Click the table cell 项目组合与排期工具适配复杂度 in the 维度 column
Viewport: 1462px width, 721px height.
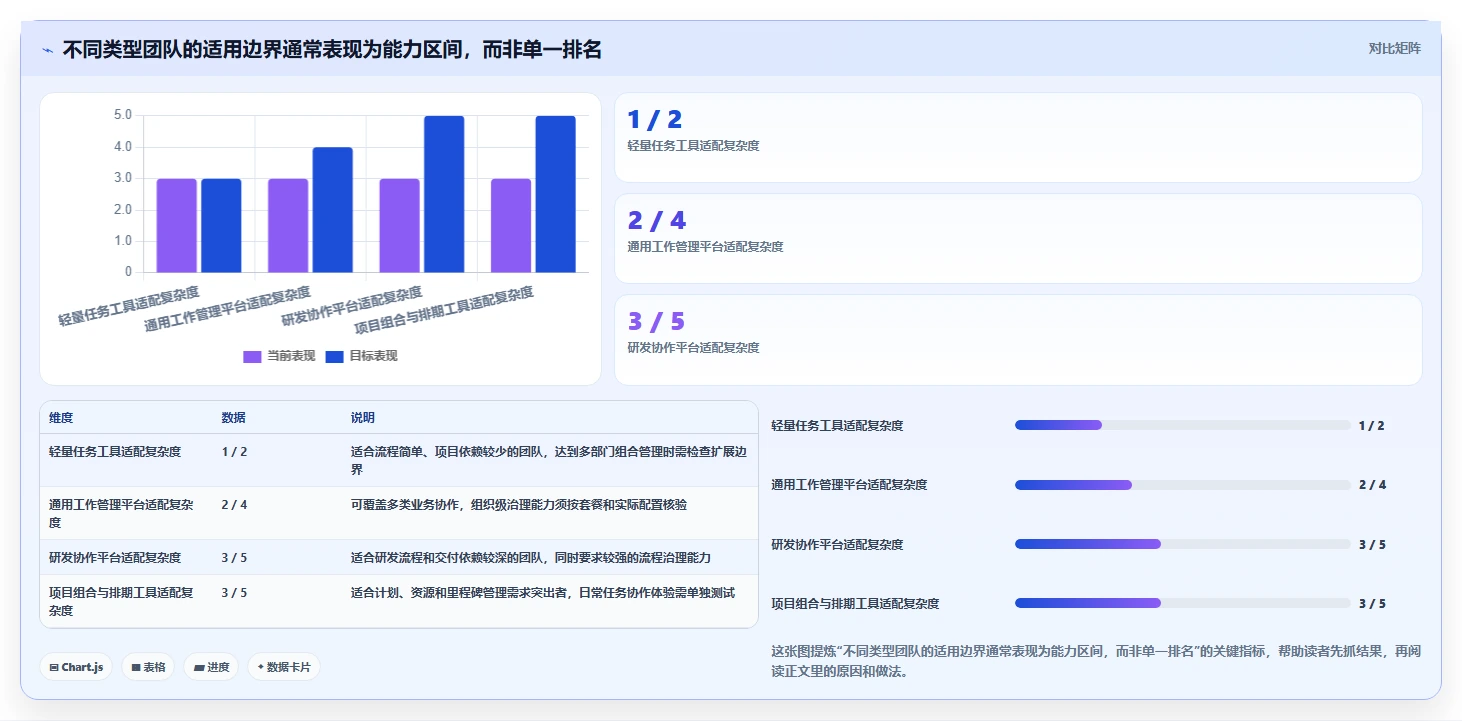[121, 602]
